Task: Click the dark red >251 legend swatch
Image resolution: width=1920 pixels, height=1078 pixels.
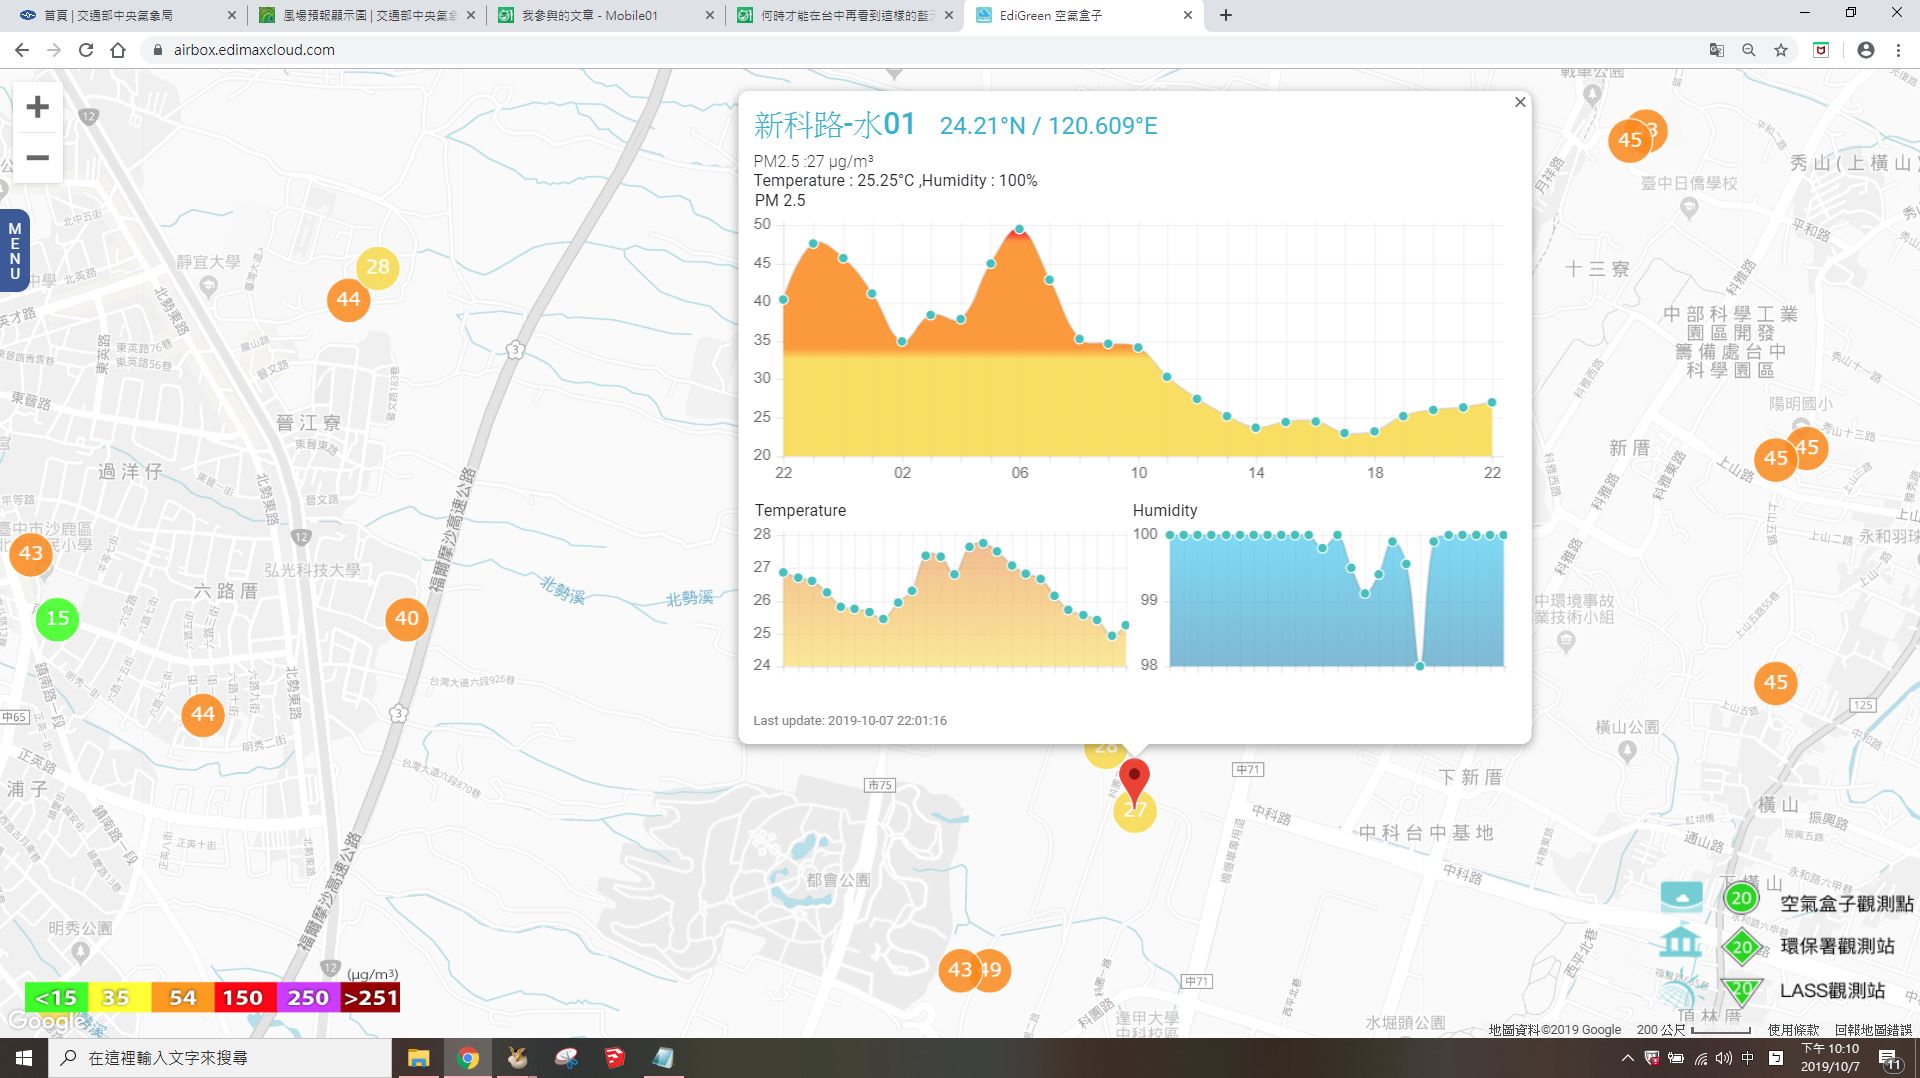Action: tap(371, 998)
